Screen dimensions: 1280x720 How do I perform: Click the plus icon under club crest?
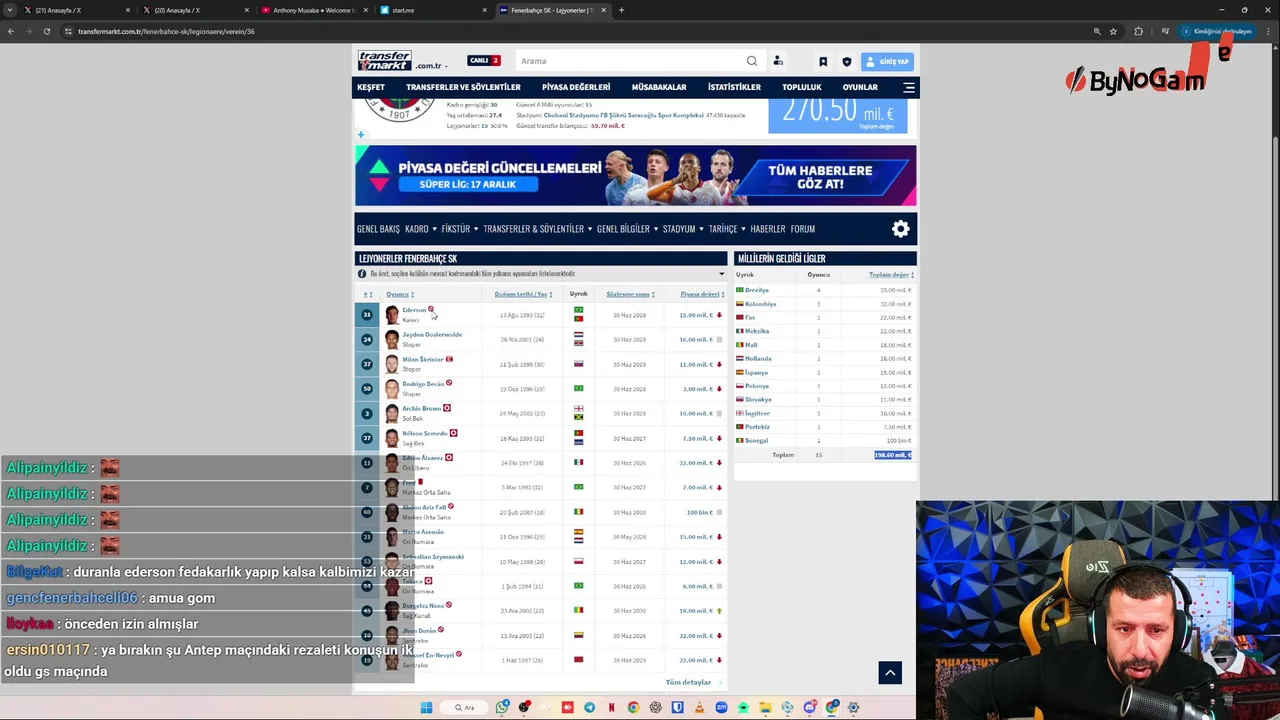[x=361, y=135]
